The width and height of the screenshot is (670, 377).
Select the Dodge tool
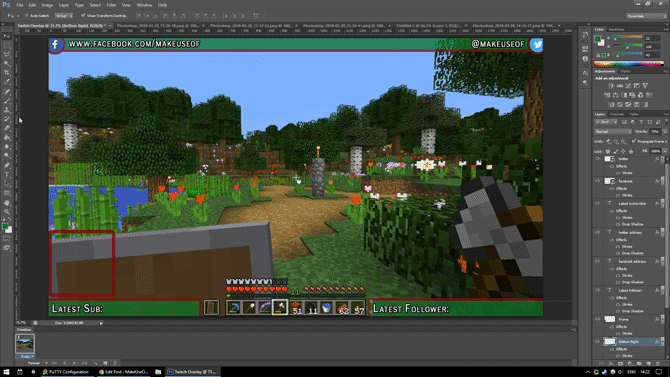pyautogui.click(x=7, y=156)
